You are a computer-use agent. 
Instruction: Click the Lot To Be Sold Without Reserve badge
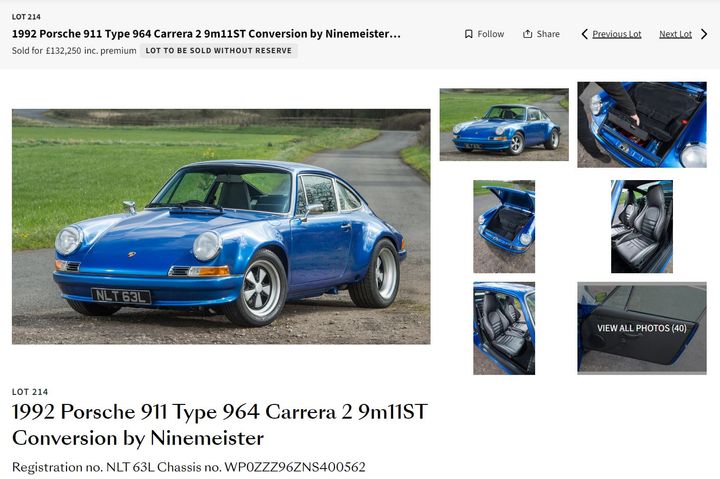[219, 51]
